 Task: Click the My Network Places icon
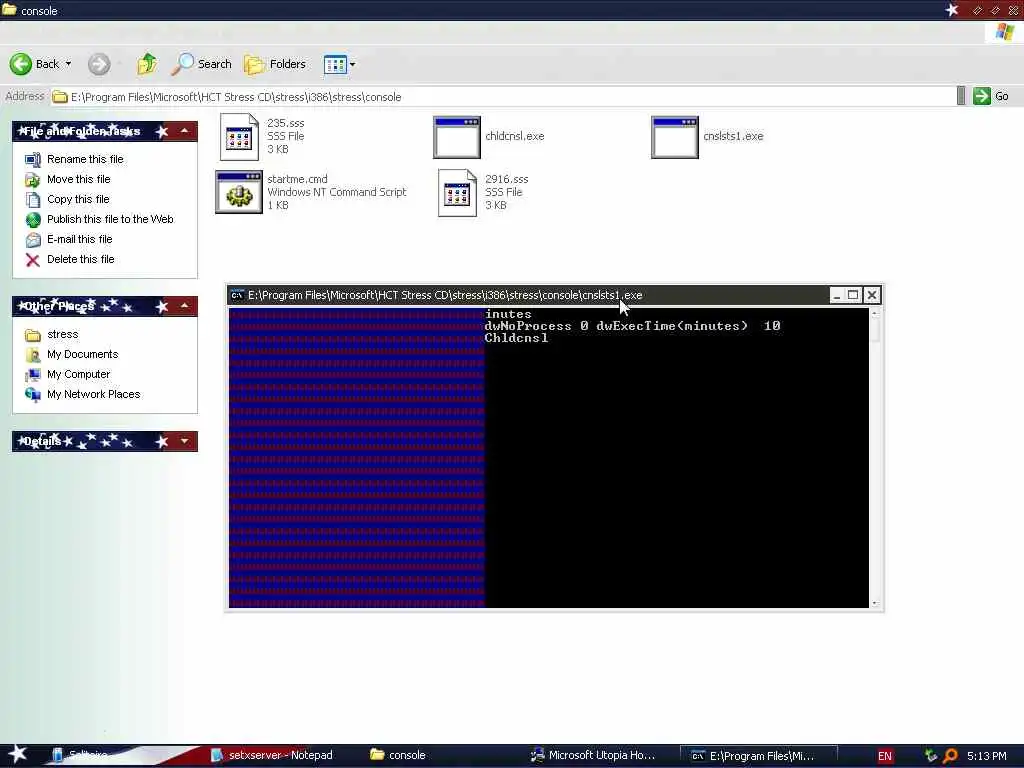pos(33,394)
